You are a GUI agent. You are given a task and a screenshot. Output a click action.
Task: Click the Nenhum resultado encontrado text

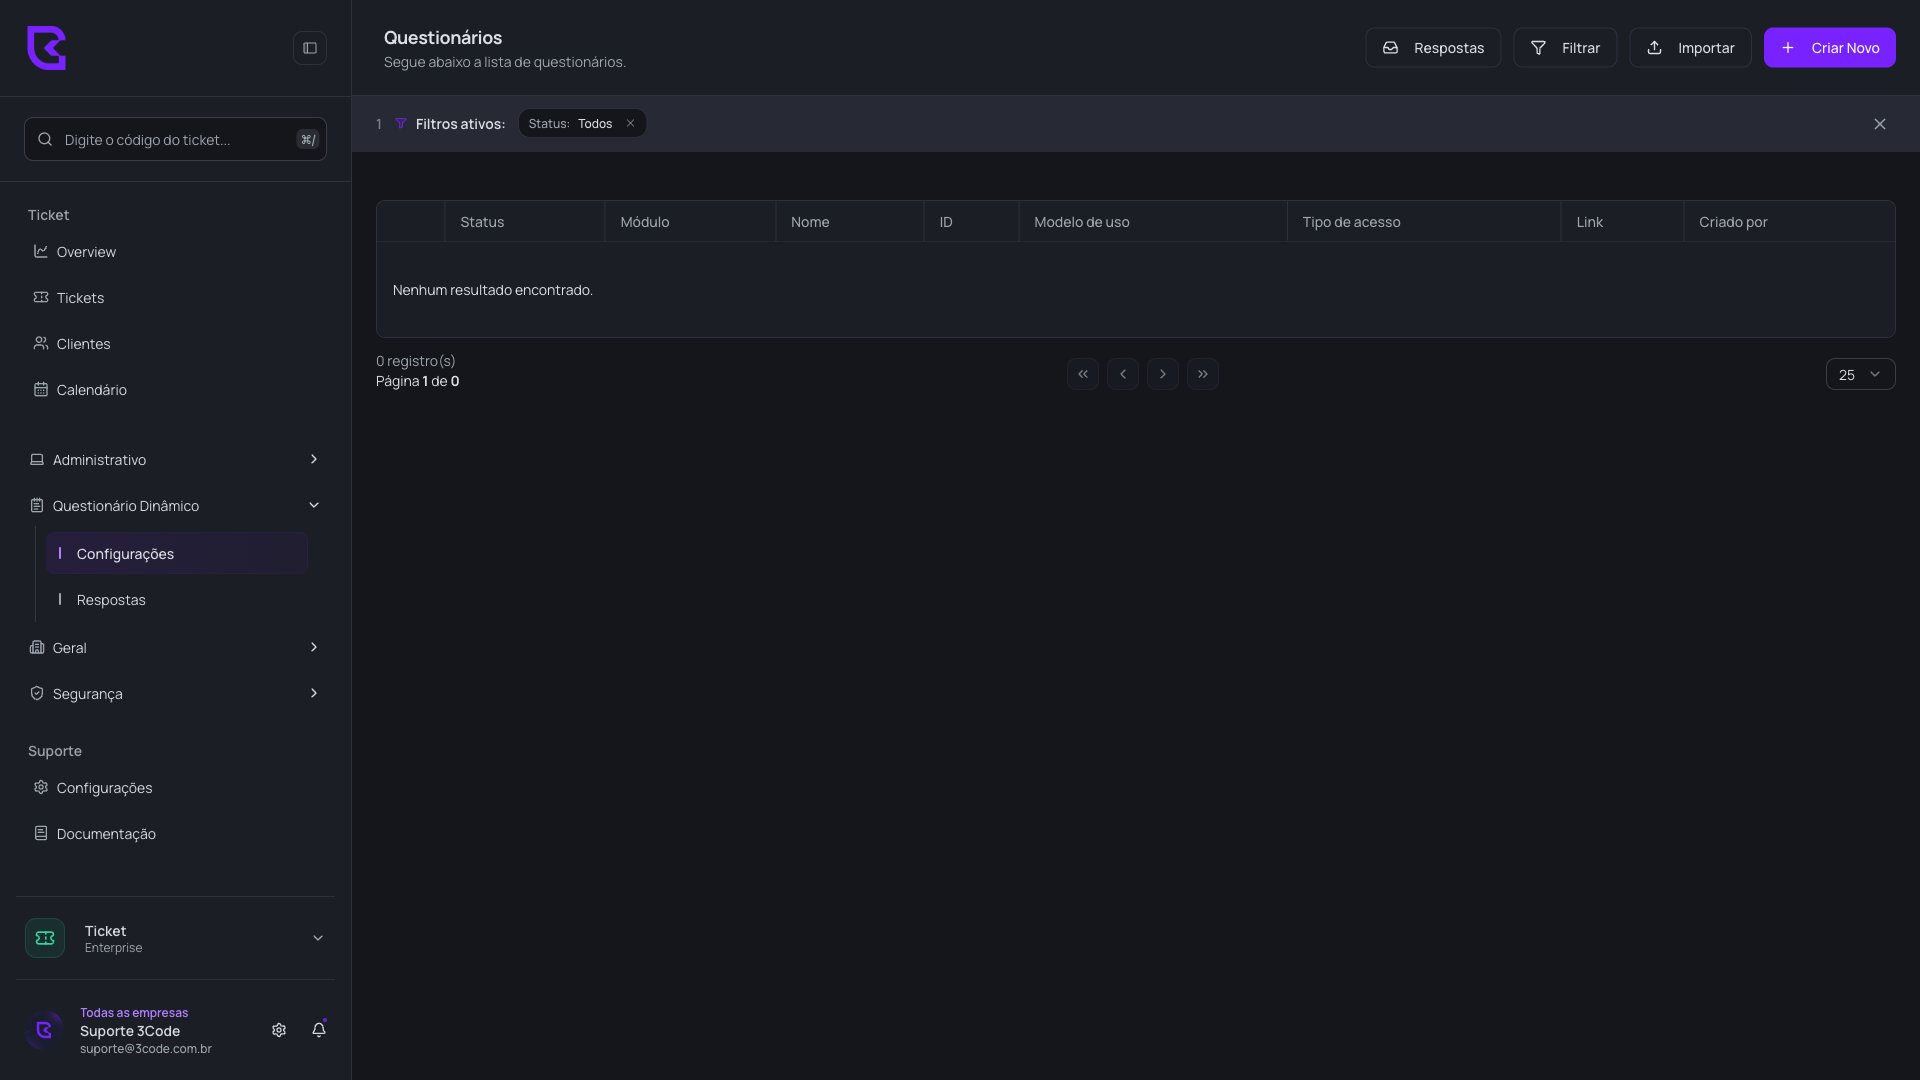point(493,290)
